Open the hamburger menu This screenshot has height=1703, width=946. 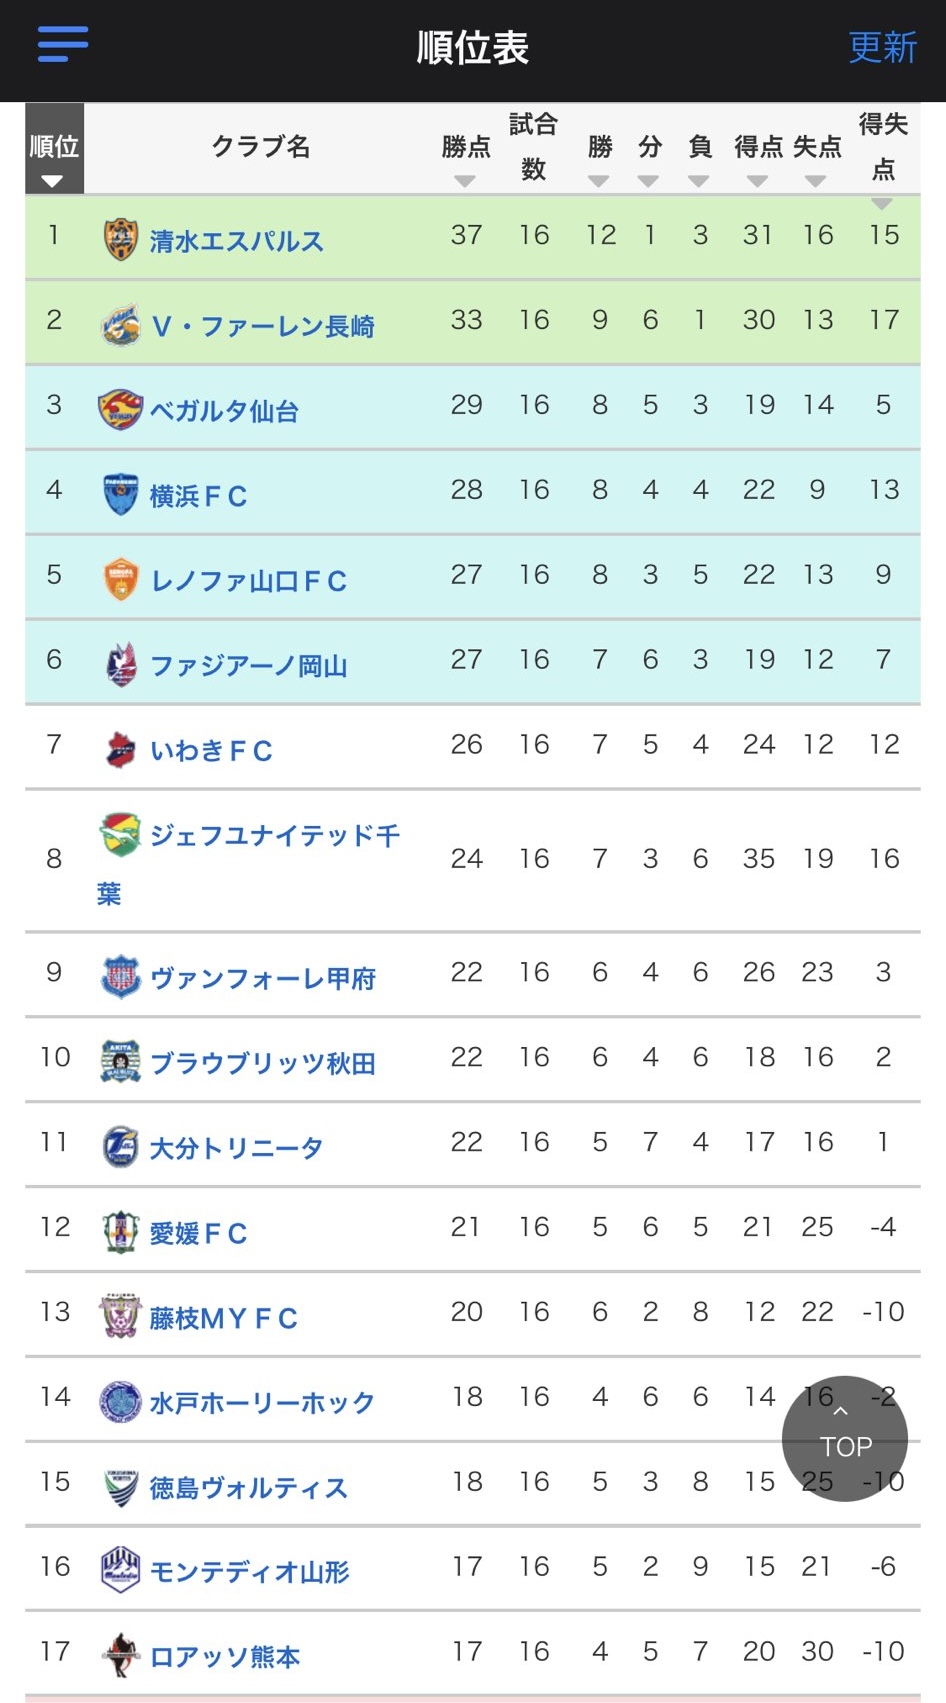[63, 45]
